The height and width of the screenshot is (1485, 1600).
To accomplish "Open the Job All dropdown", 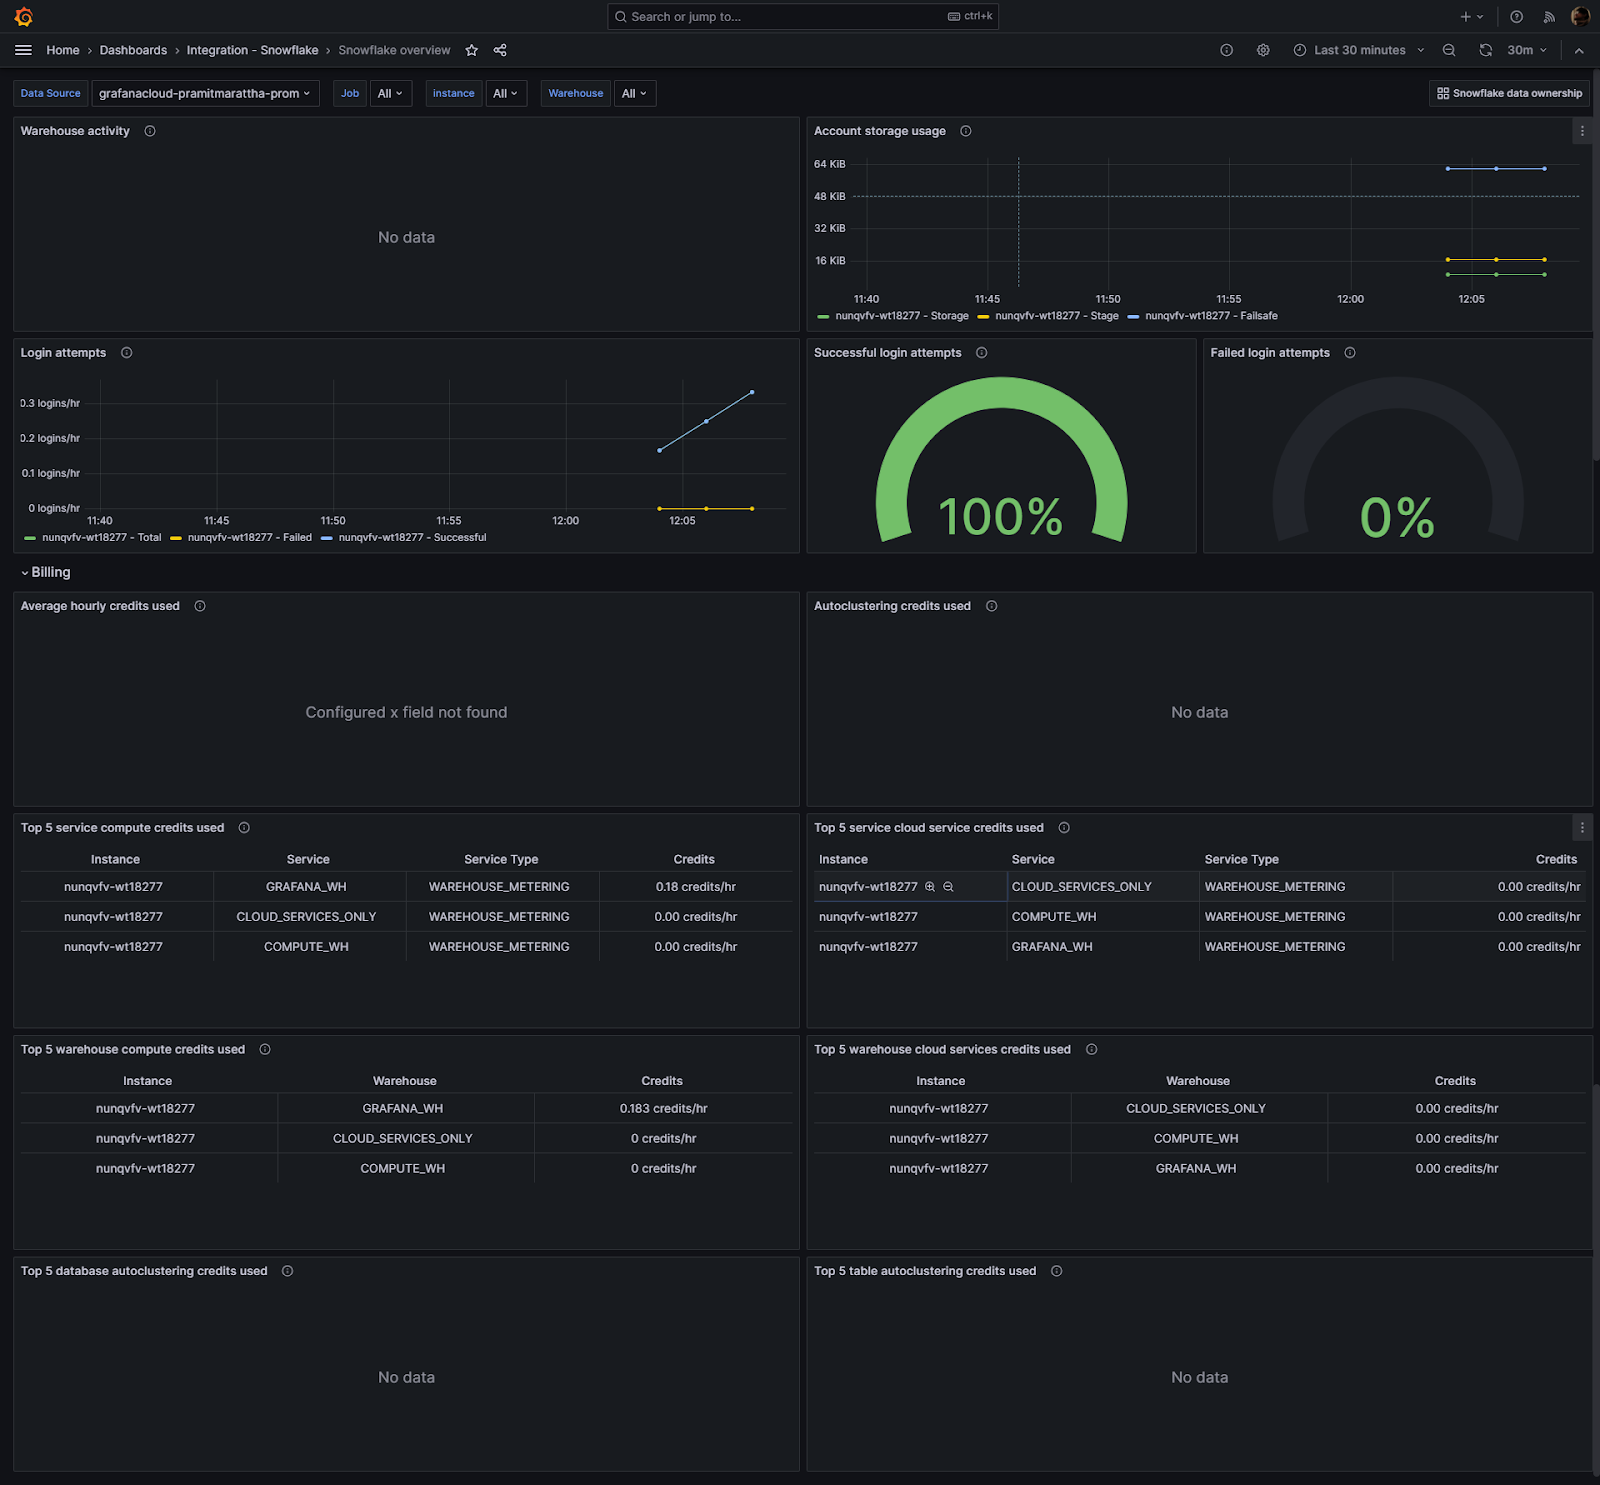I will pos(390,93).
